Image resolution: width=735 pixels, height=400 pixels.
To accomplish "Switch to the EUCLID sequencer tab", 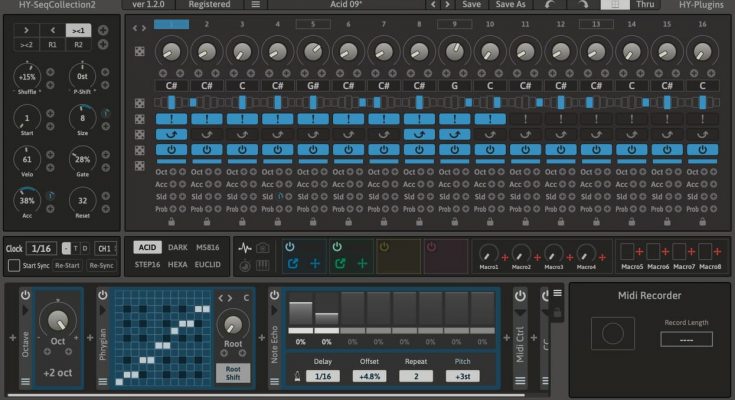I will (x=207, y=265).
